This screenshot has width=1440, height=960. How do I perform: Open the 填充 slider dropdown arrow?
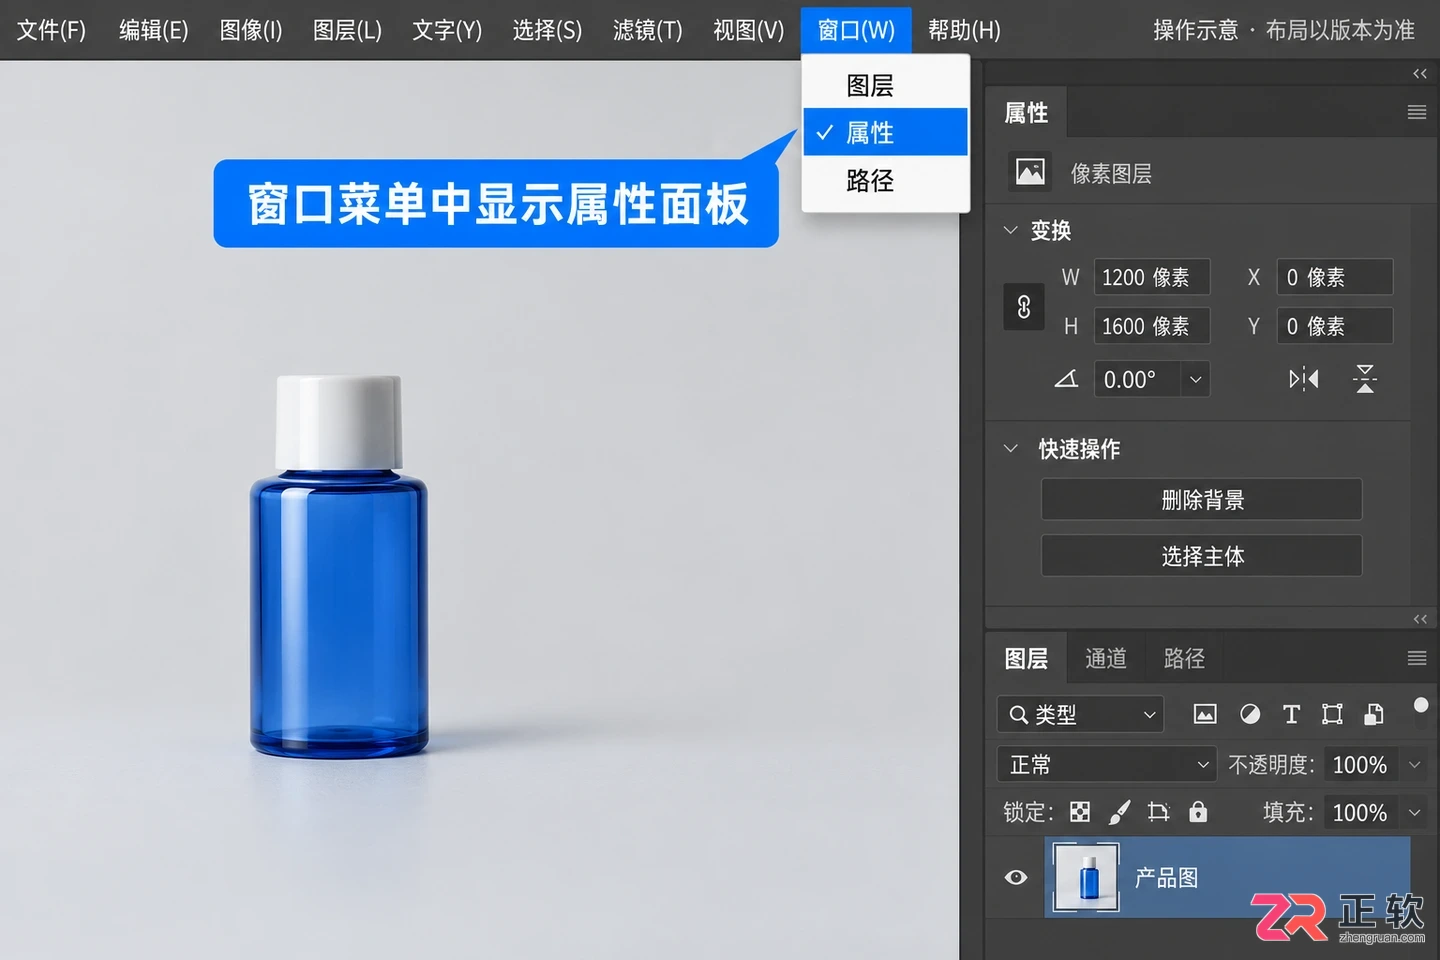tap(1415, 813)
